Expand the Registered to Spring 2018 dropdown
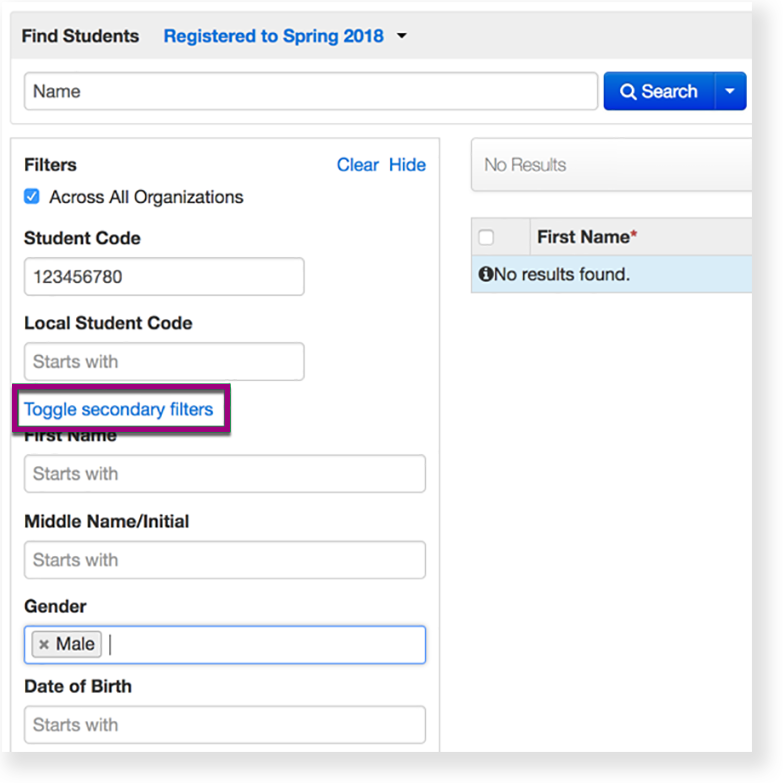 [401, 36]
